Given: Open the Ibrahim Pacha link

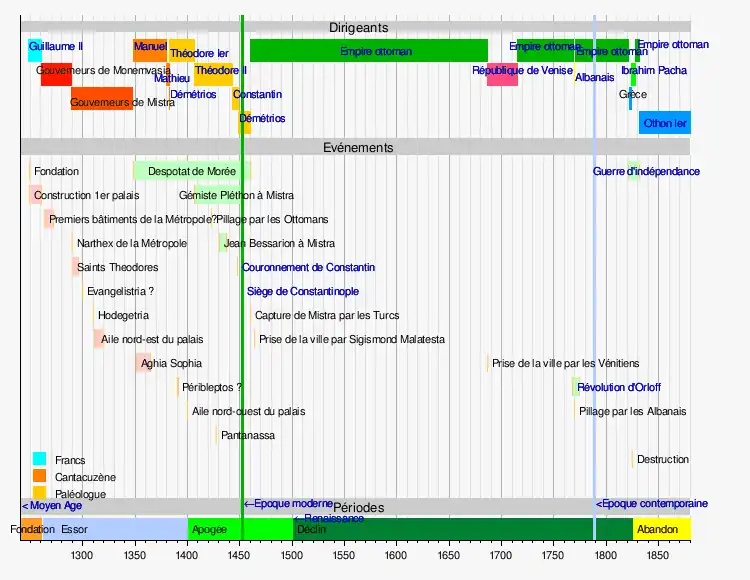Looking at the screenshot, I should point(653,71).
